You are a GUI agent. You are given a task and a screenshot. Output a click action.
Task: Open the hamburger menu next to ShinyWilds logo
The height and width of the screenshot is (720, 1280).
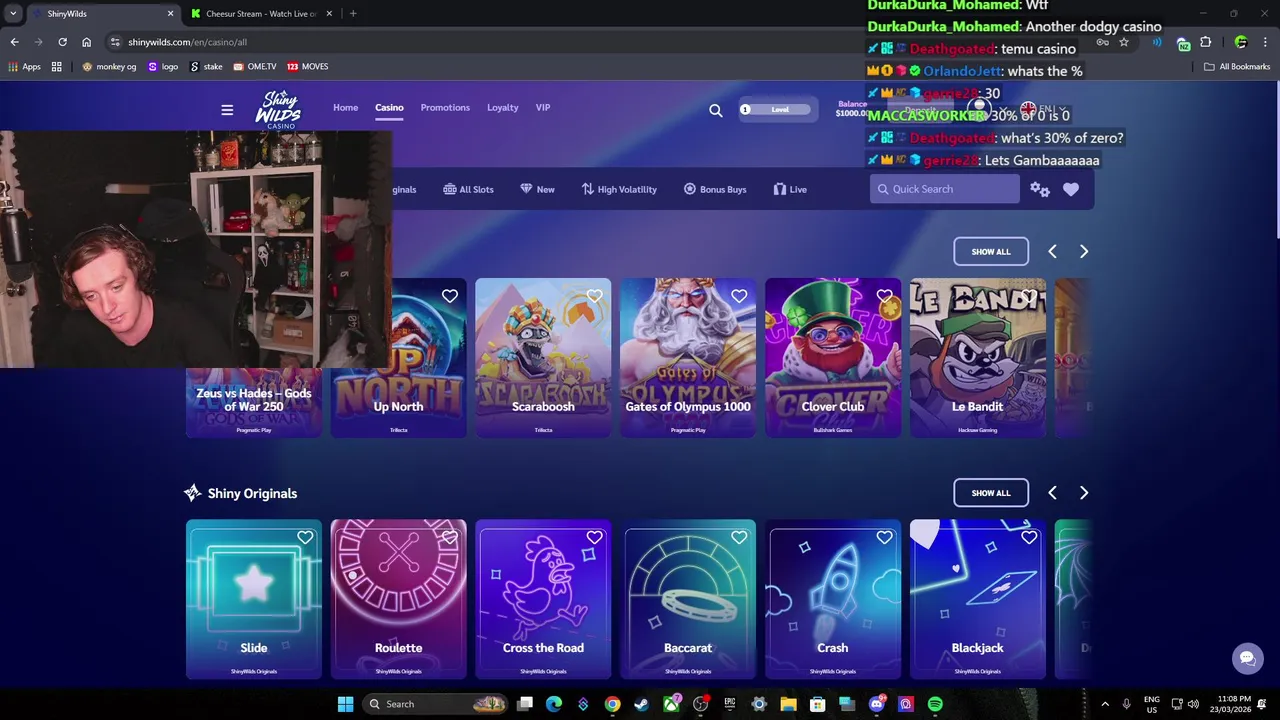pos(227,110)
